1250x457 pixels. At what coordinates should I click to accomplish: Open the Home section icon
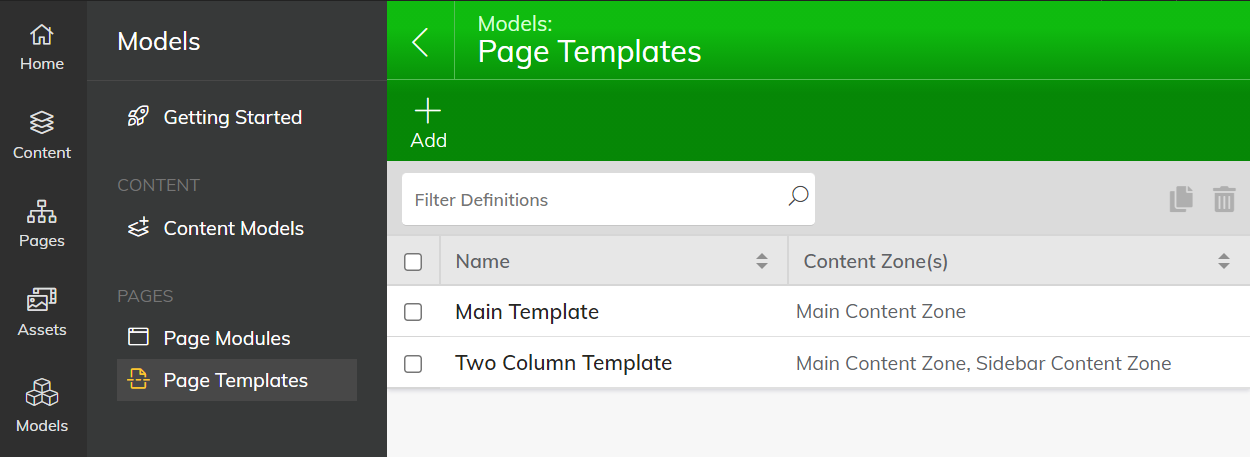point(41,35)
